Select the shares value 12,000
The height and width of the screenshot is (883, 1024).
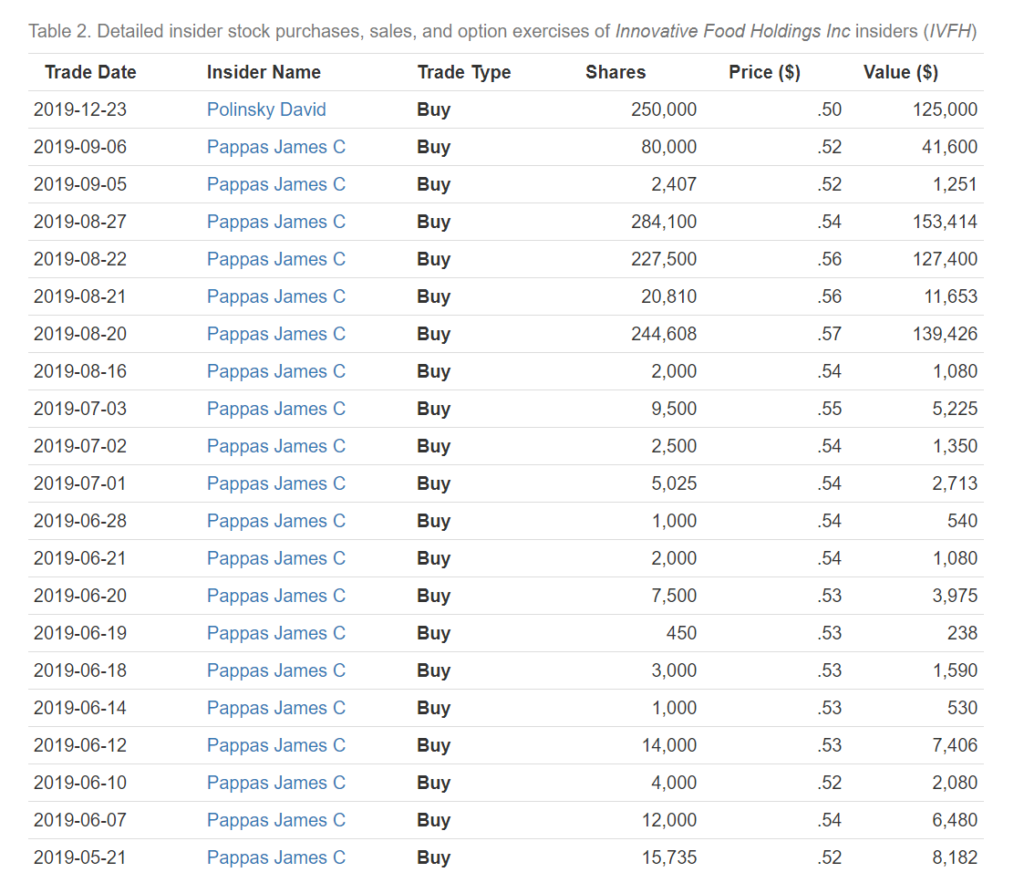[x=669, y=820]
